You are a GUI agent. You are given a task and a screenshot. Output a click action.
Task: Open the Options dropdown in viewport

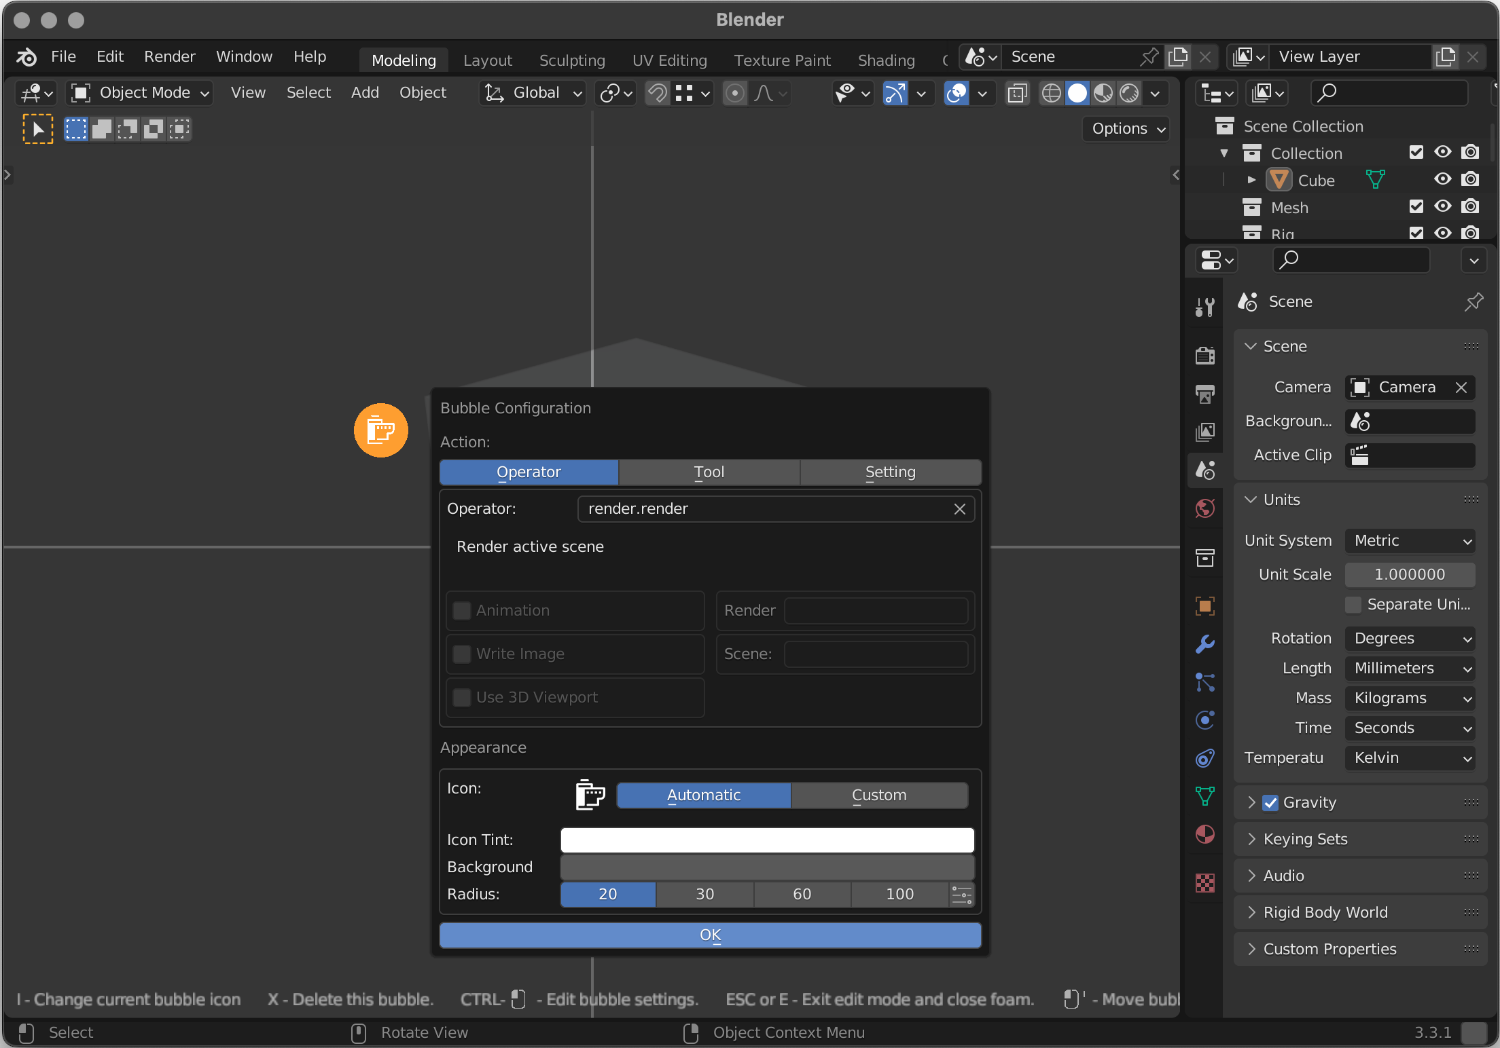pyautogui.click(x=1127, y=129)
